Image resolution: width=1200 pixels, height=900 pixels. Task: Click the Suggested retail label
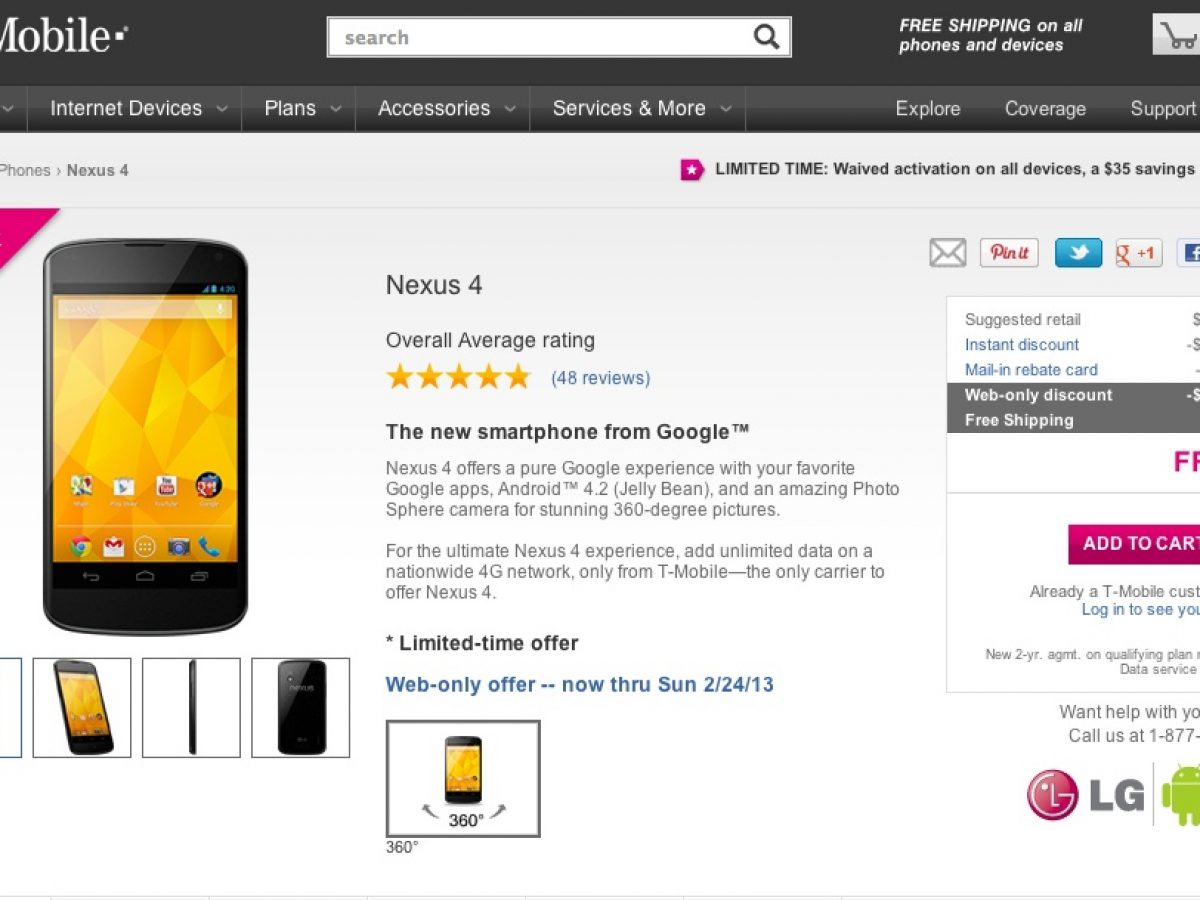pos(1023,320)
